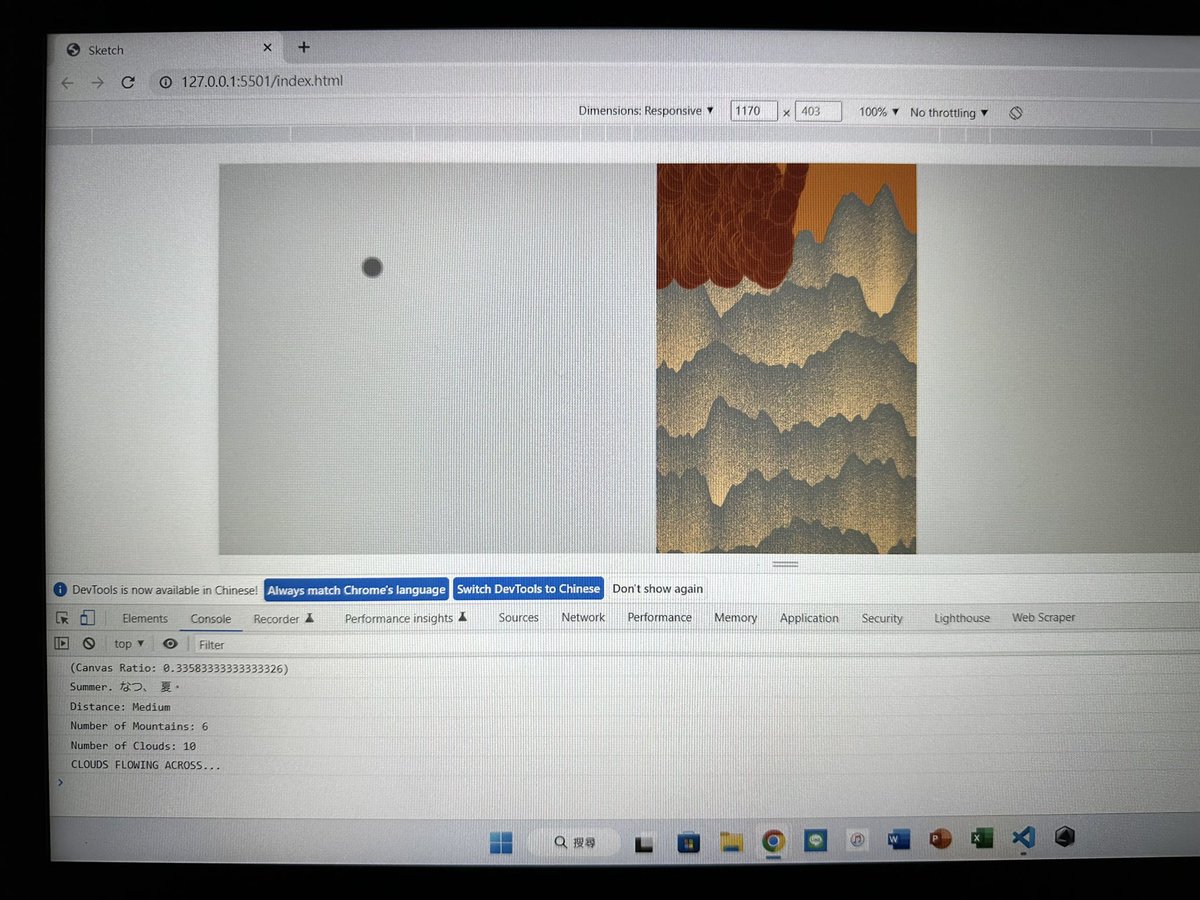
Task: Click the browser forward arrow
Action: [x=97, y=83]
